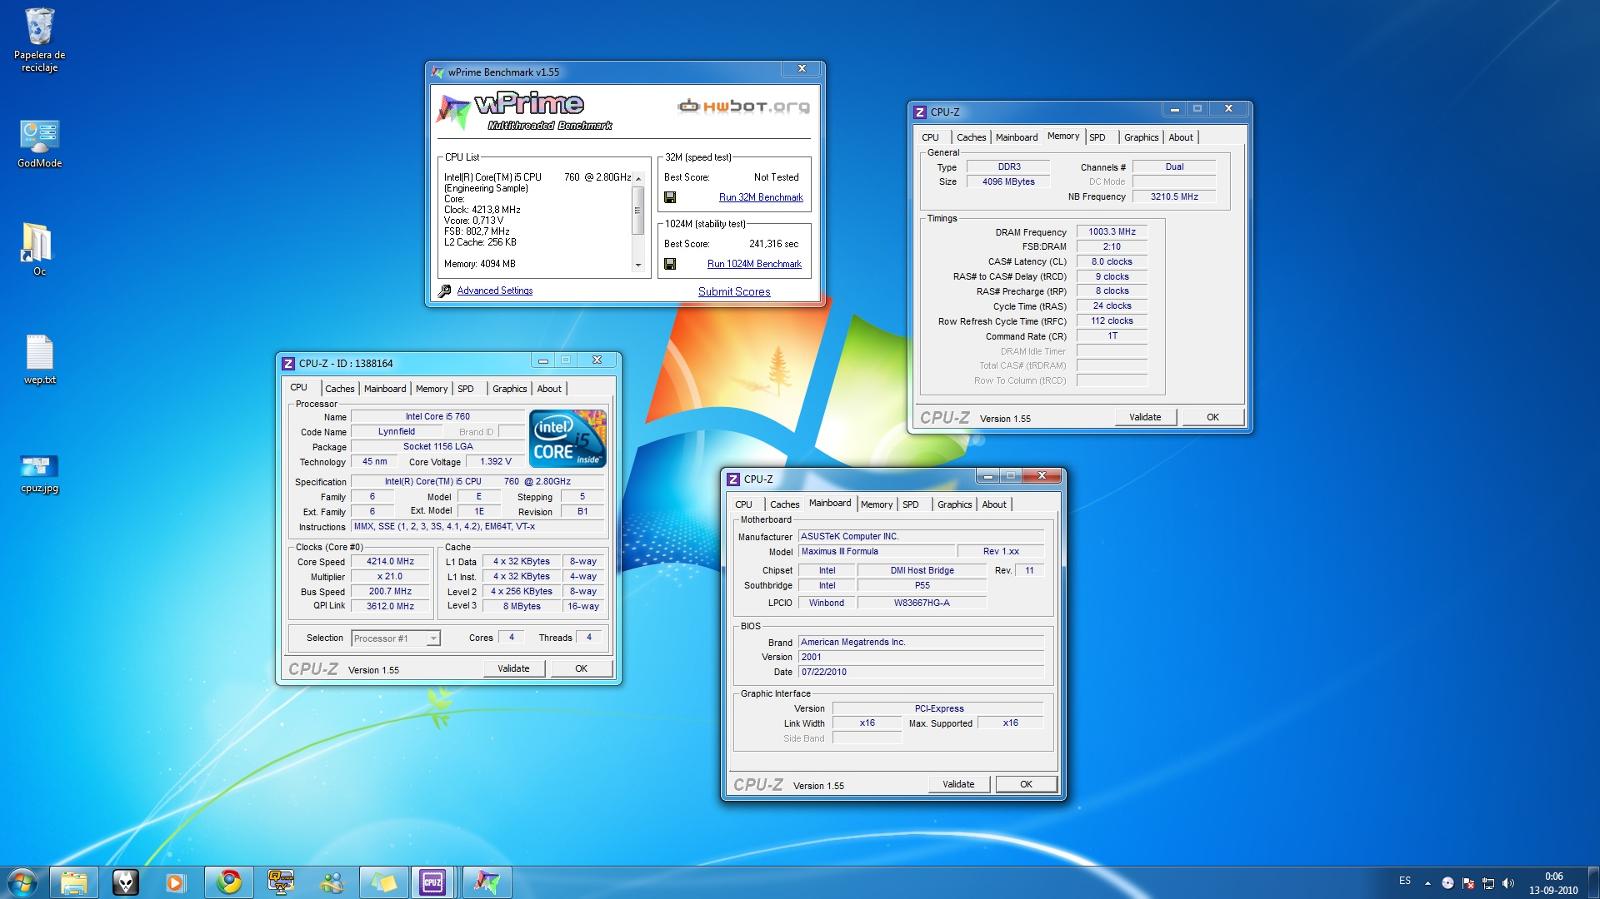Run the 32M Benchmark in wPrime

point(761,197)
